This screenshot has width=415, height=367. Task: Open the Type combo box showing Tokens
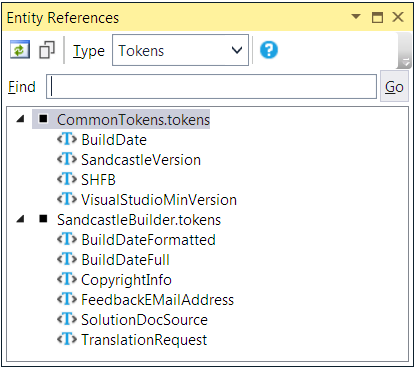[180, 50]
